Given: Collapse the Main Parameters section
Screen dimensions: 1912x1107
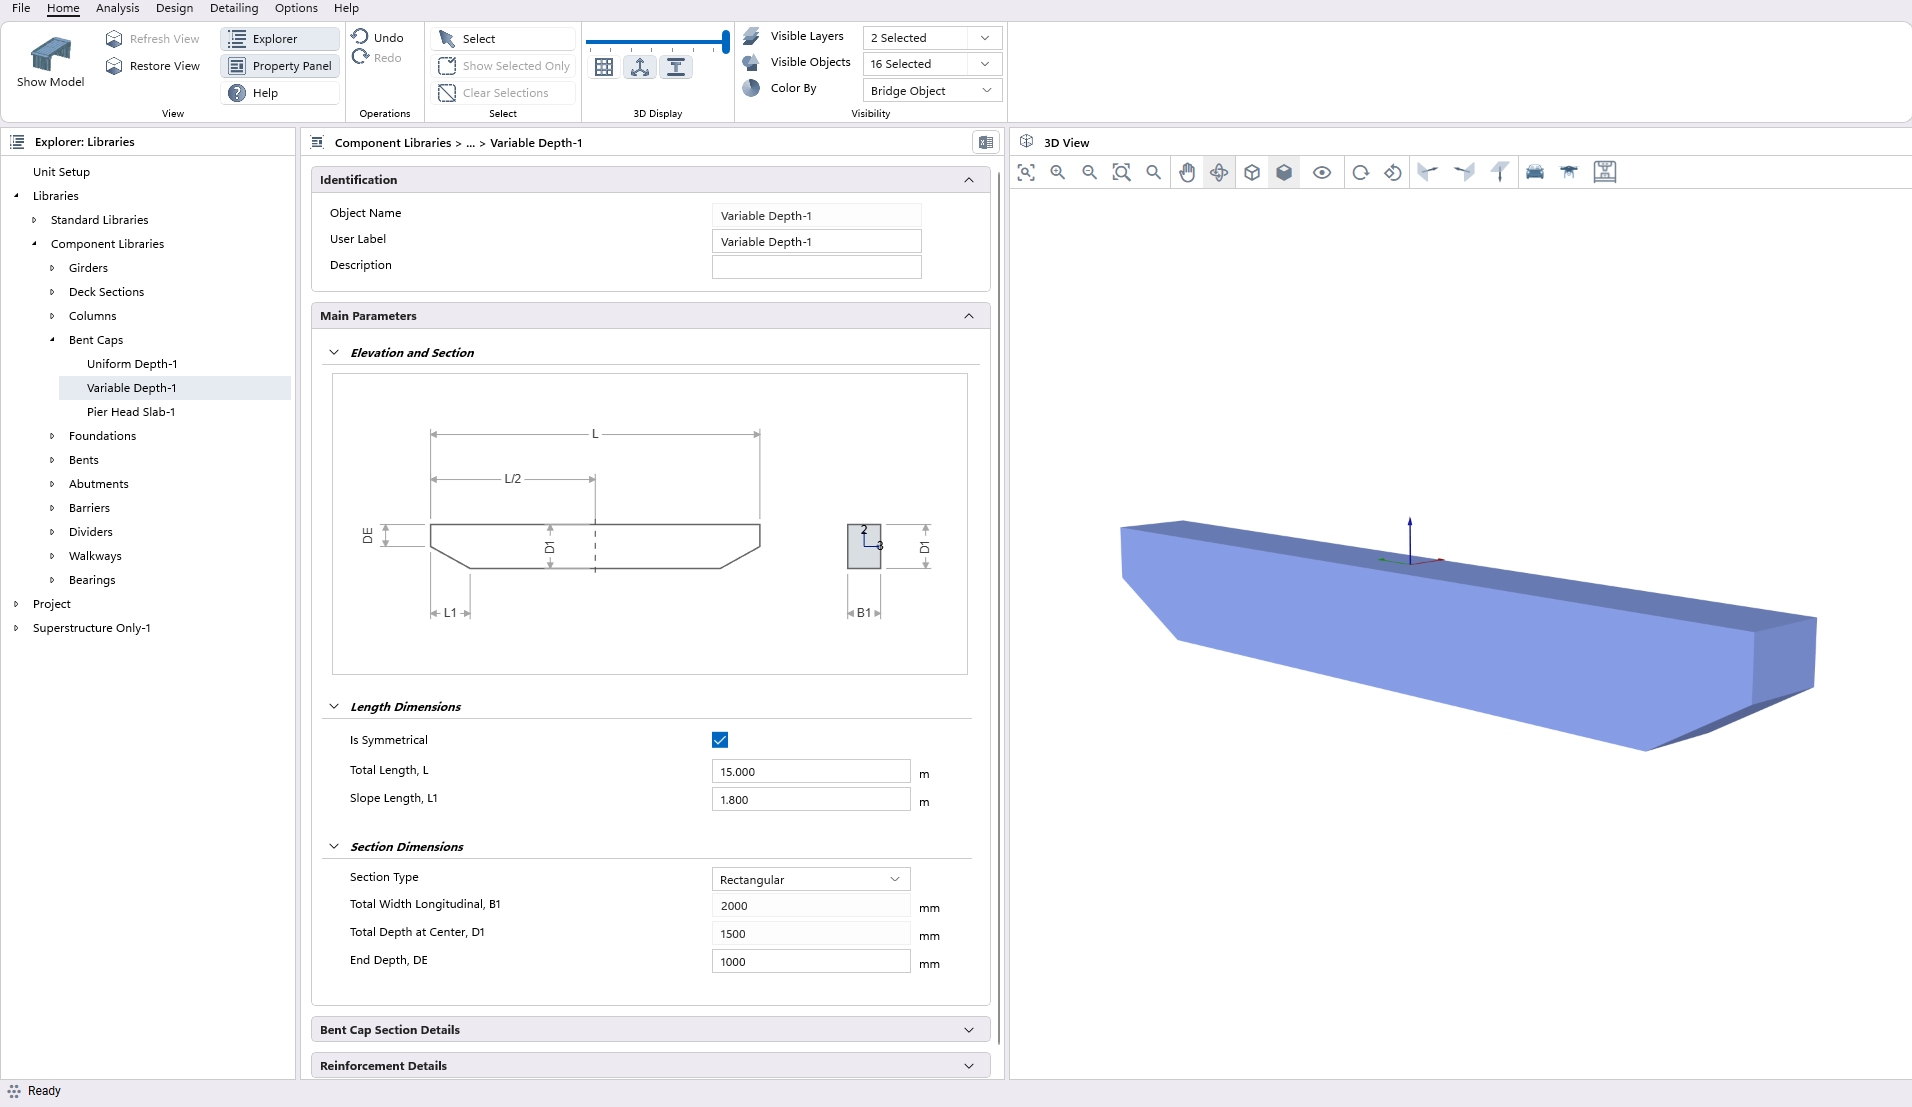Looking at the screenshot, I should pos(968,315).
